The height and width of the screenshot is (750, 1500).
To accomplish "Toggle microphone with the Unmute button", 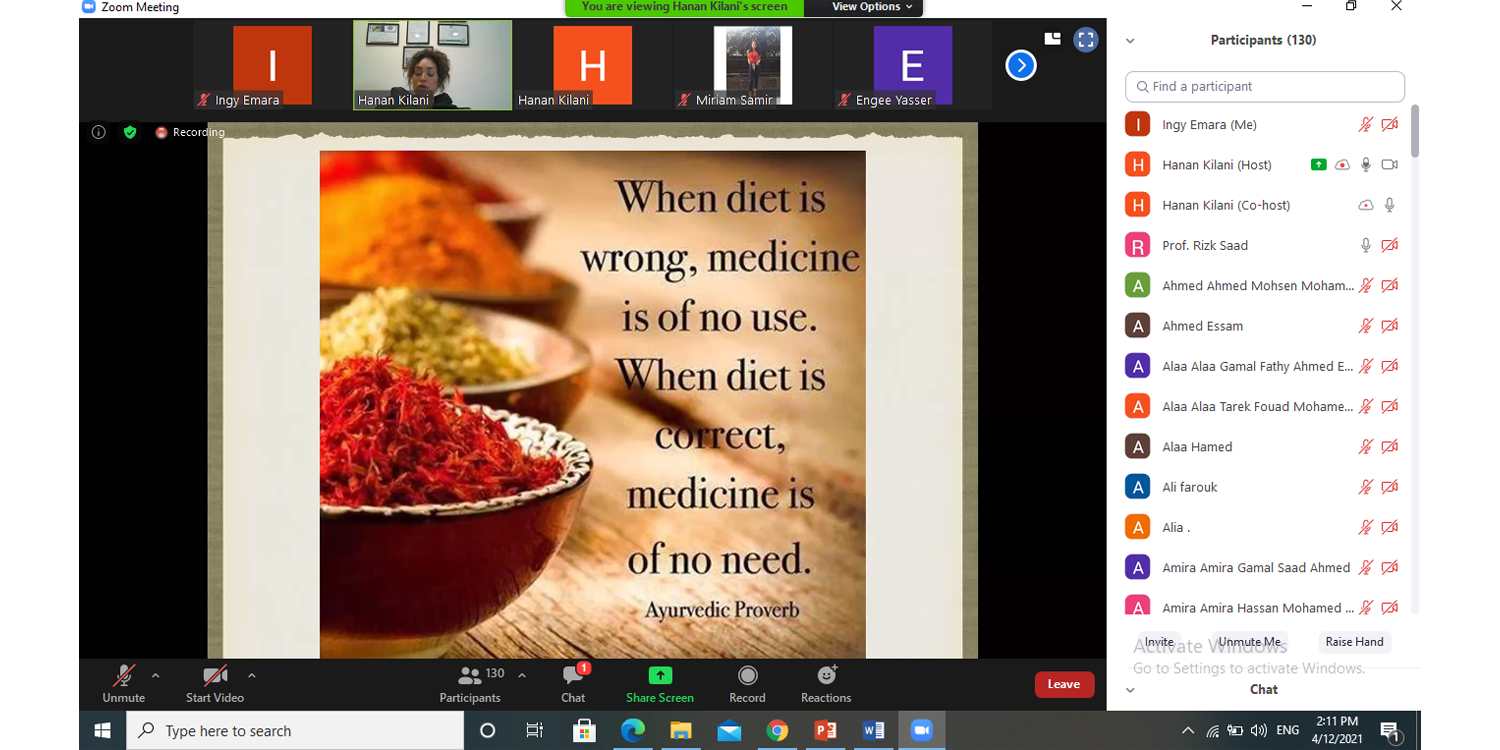I will (124, 677).
